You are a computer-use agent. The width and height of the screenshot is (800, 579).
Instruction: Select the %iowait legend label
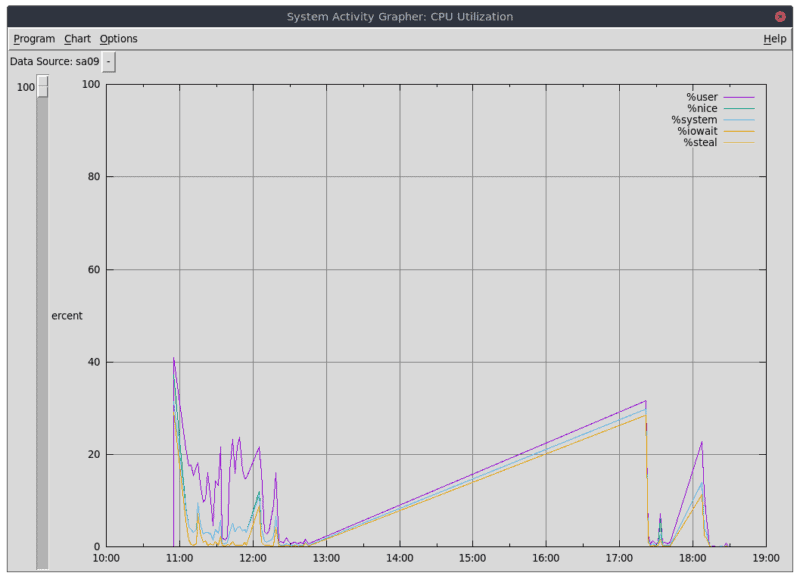point(696,131)
